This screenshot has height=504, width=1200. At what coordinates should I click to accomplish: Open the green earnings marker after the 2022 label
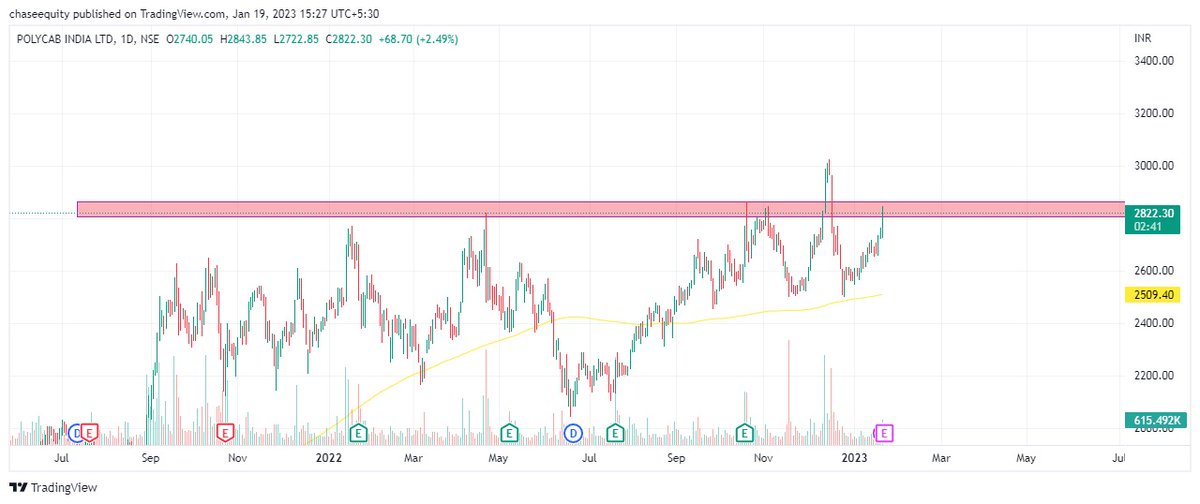[359, 433]
